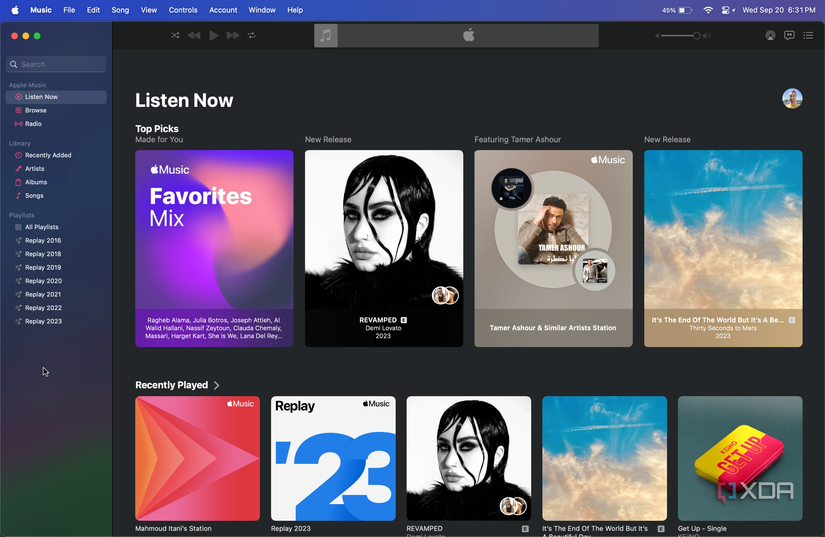Open the View menu
Image resolution: width=825 pixels, height=537 pixels.
pos(149,10)
